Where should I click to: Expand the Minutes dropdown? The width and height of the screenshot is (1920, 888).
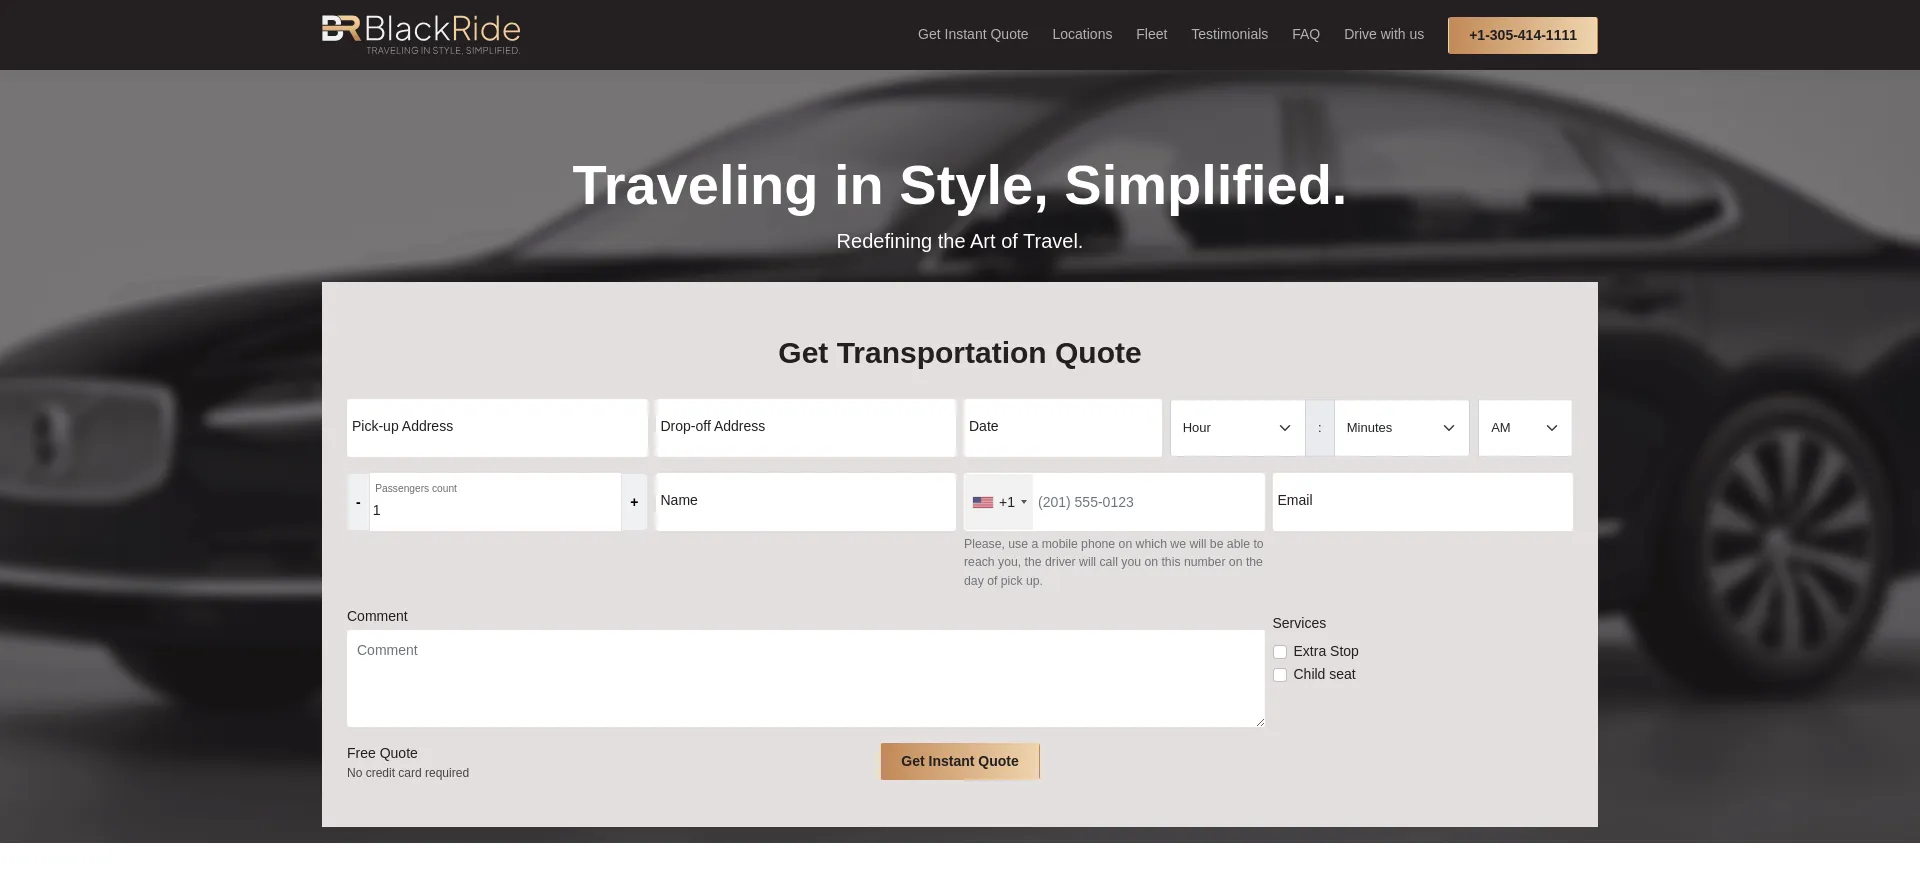coord(1400,428)
